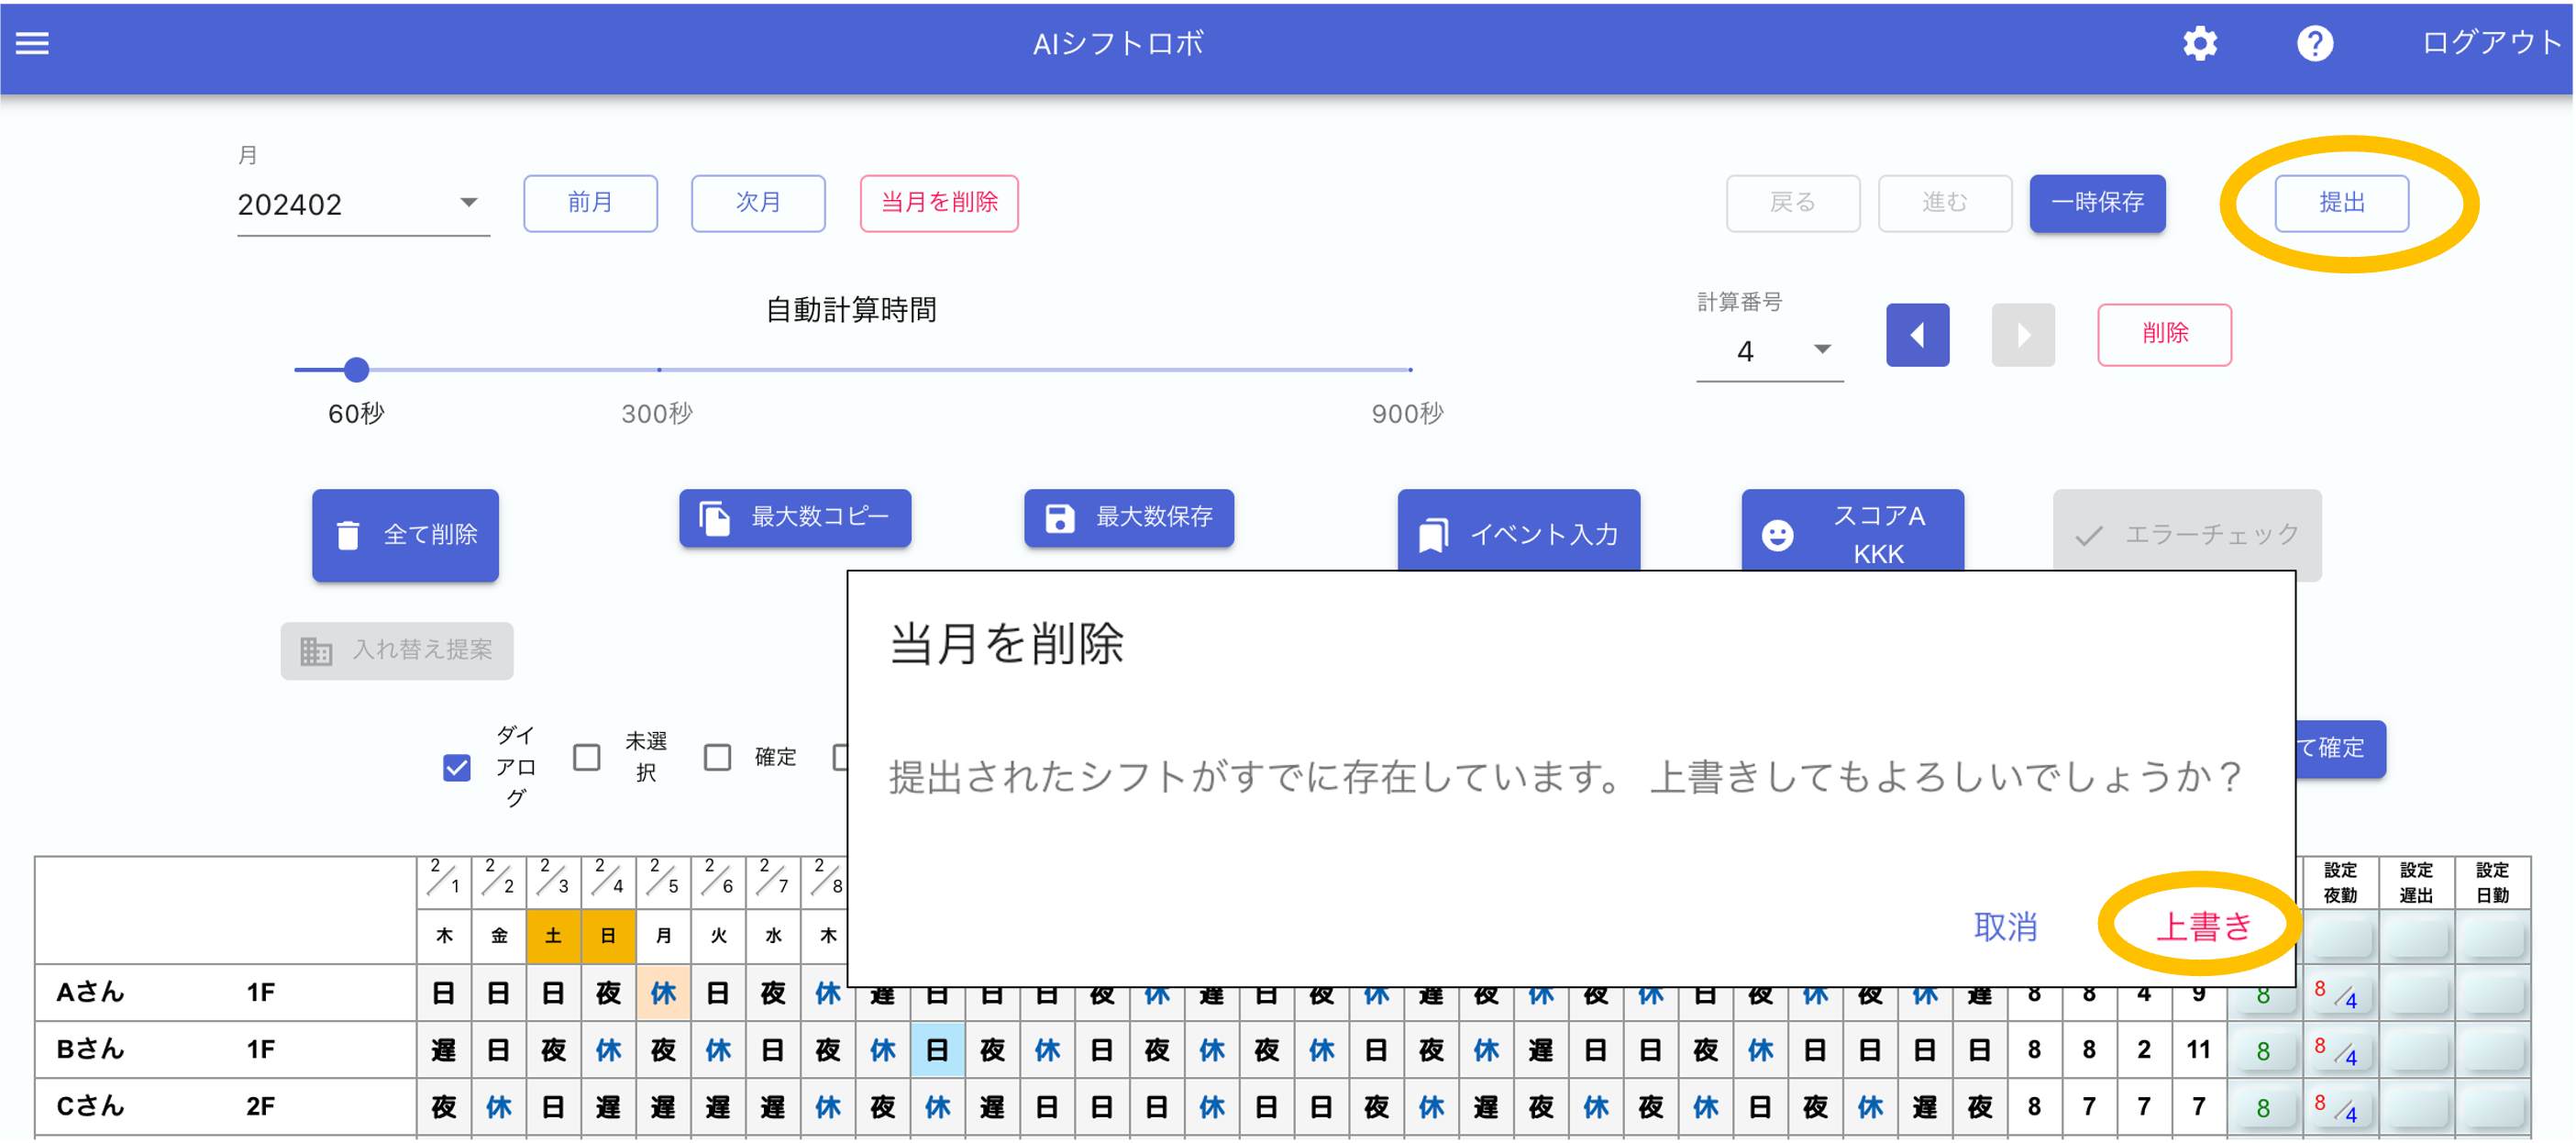
Task: Click the blue previous calculation arrow
Action: point(1917,335)
